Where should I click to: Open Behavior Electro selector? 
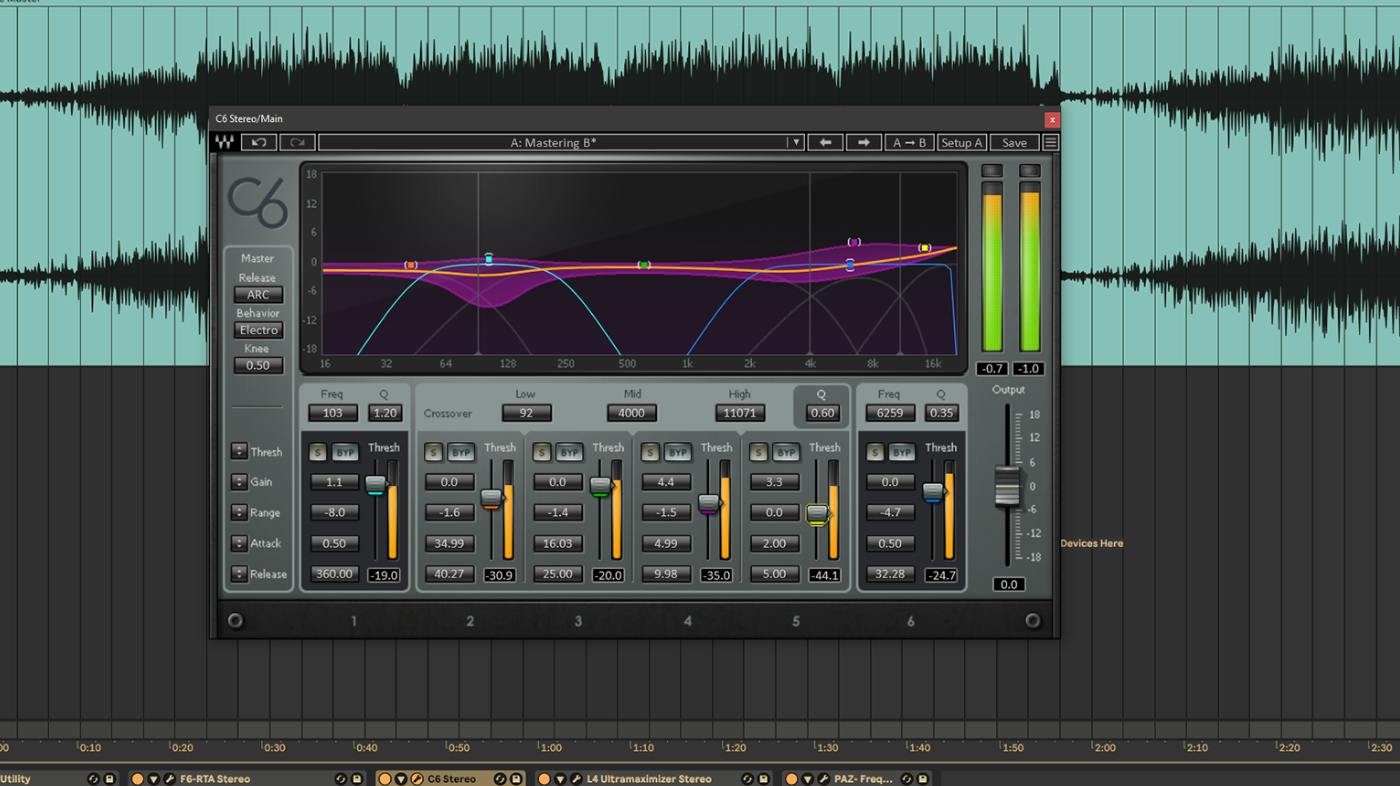click(258, 330)
